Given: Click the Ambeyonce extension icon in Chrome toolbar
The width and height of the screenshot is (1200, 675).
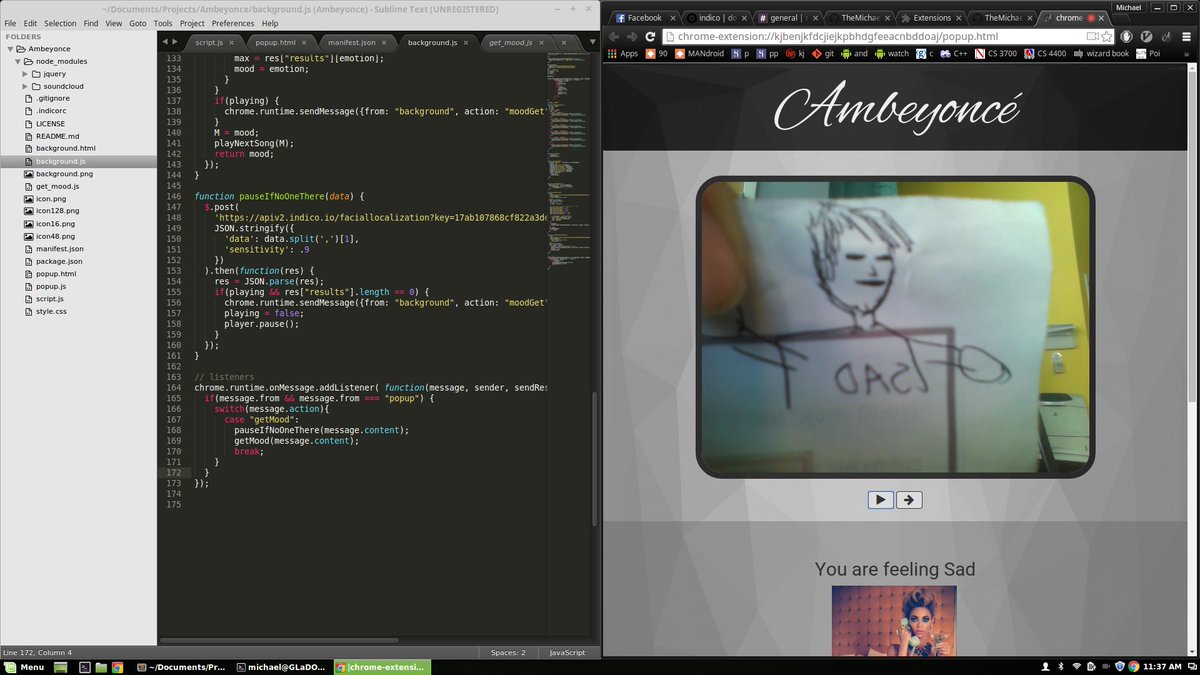Looking at the screenshot, I should pyautogui.click(x=1167, y=36).
